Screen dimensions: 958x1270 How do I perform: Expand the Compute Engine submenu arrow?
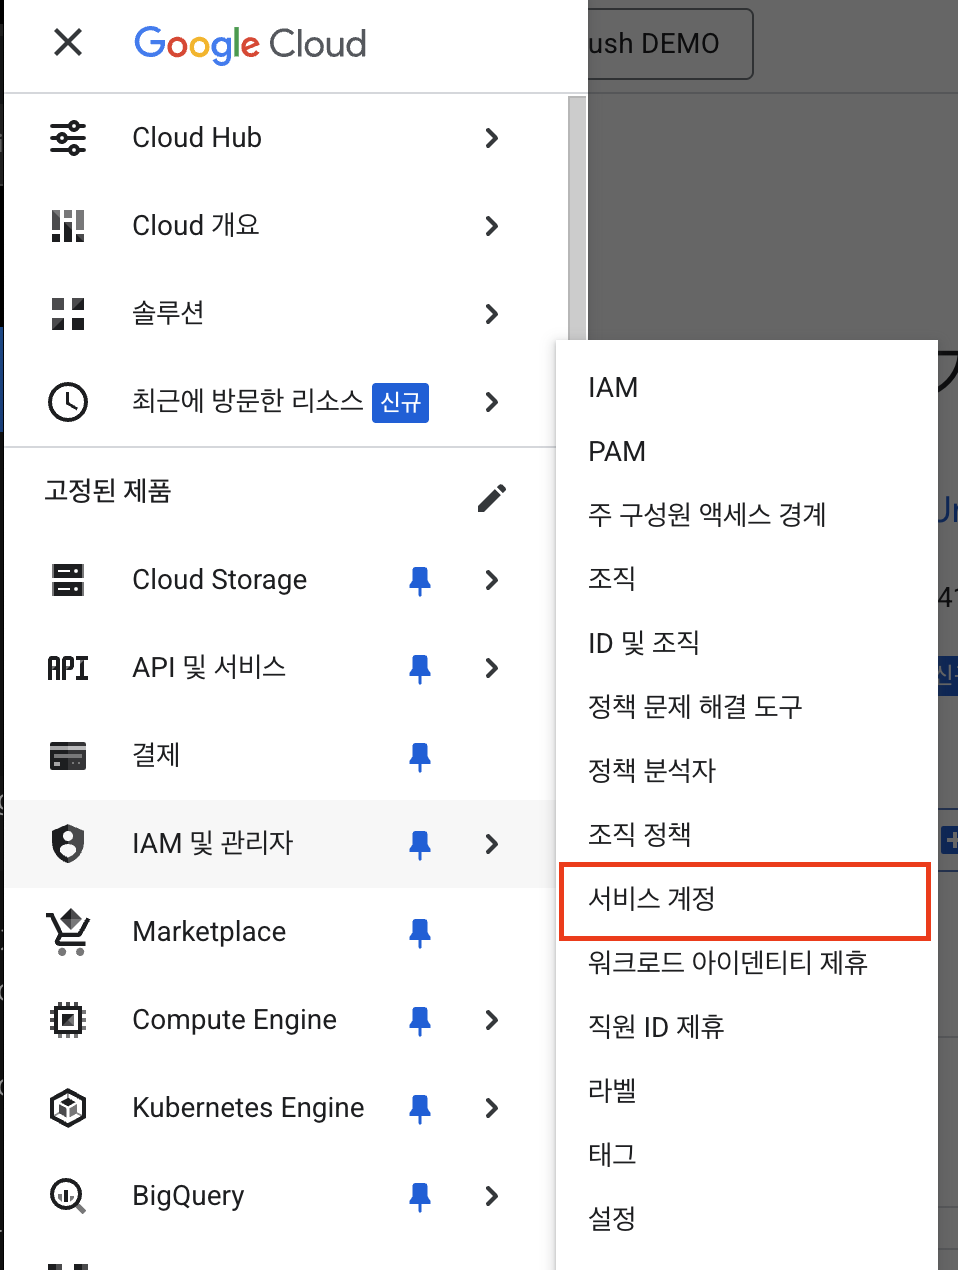(x=491, y=1020)
